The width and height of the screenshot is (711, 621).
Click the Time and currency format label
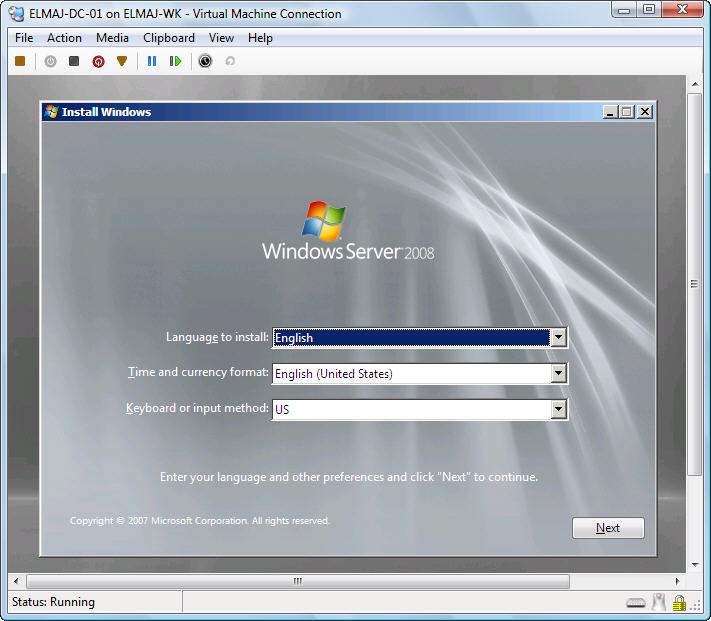click(198, 372)
